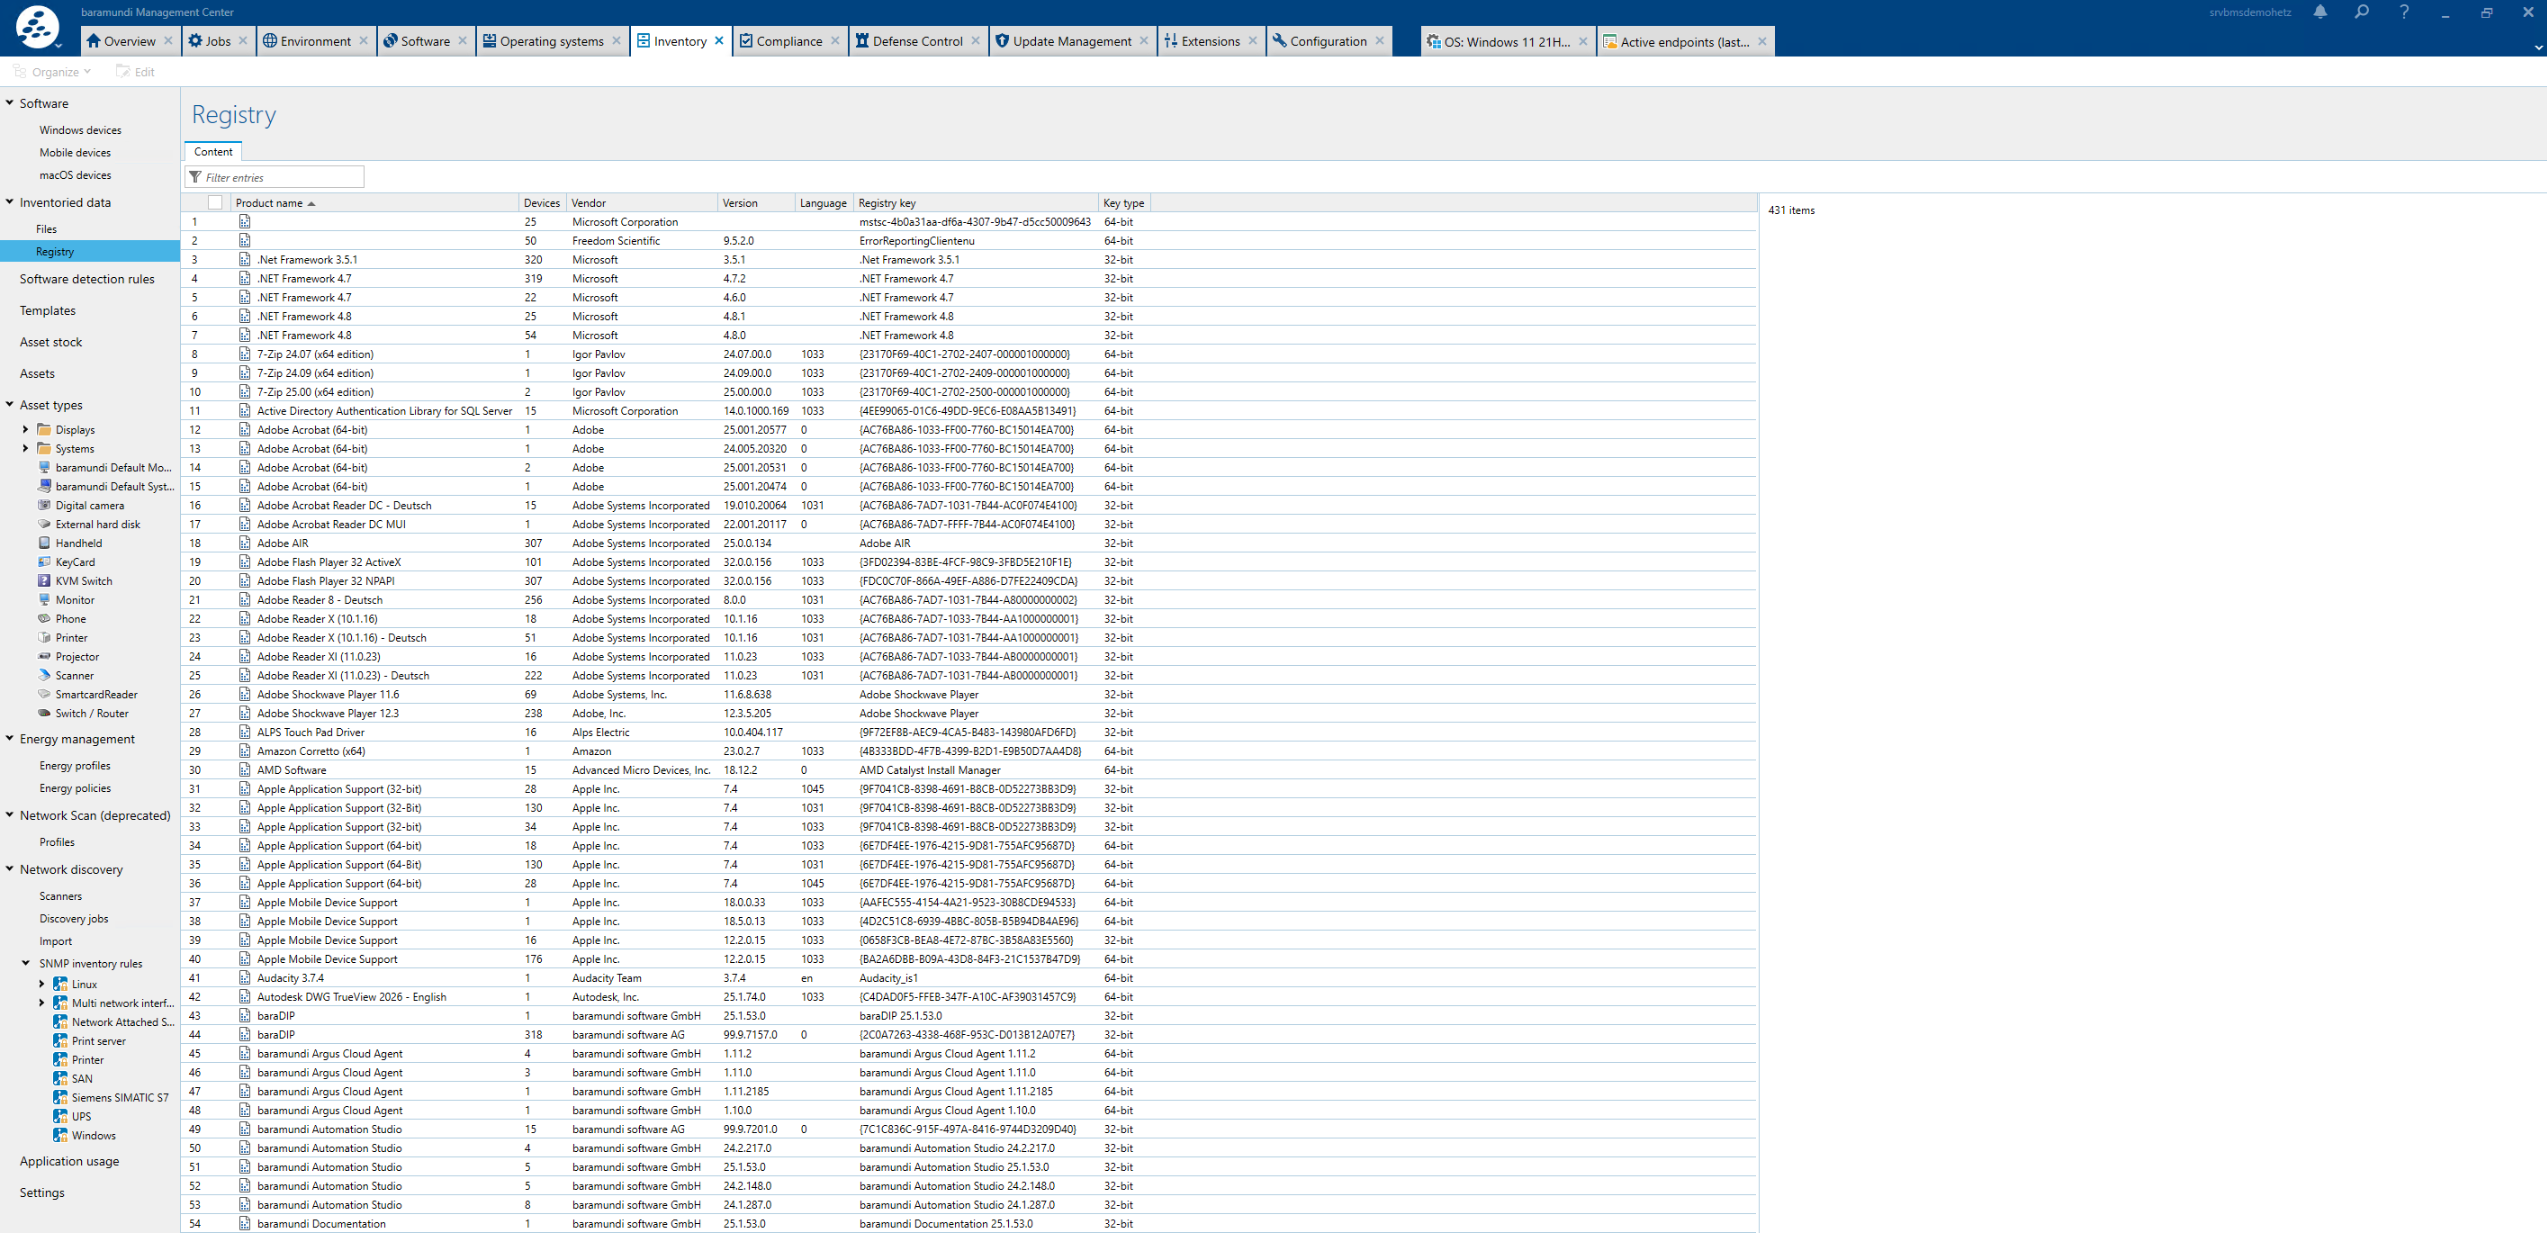The width and height of the screenshot is (2547, 1233).
Task: Expand the Displays folder in Asset types
Action: (25, 430)
